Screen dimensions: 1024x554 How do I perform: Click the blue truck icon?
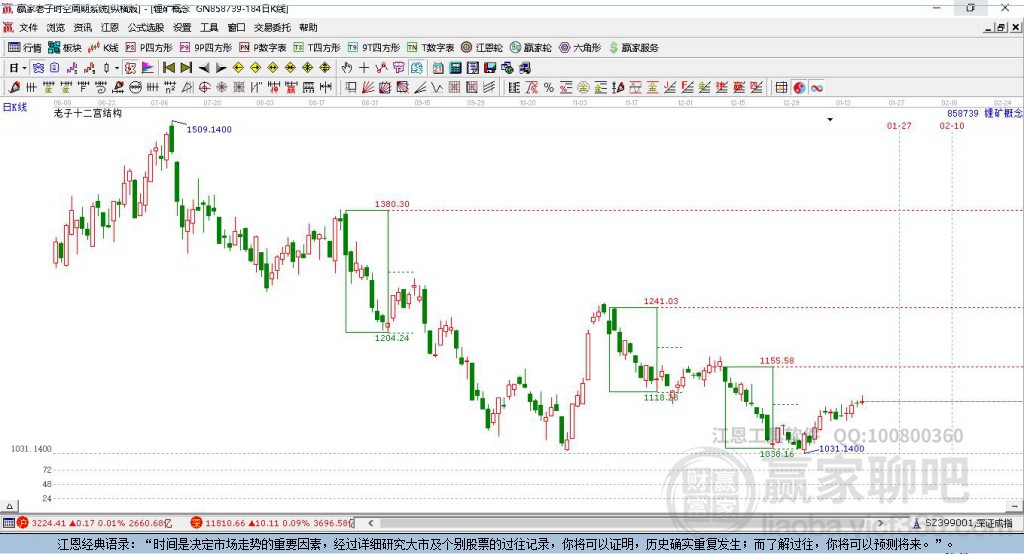click(x=524, y=68)
